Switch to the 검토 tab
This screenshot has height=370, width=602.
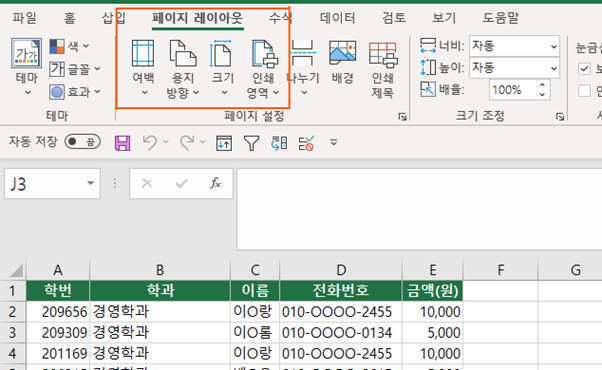coord(394,18)
